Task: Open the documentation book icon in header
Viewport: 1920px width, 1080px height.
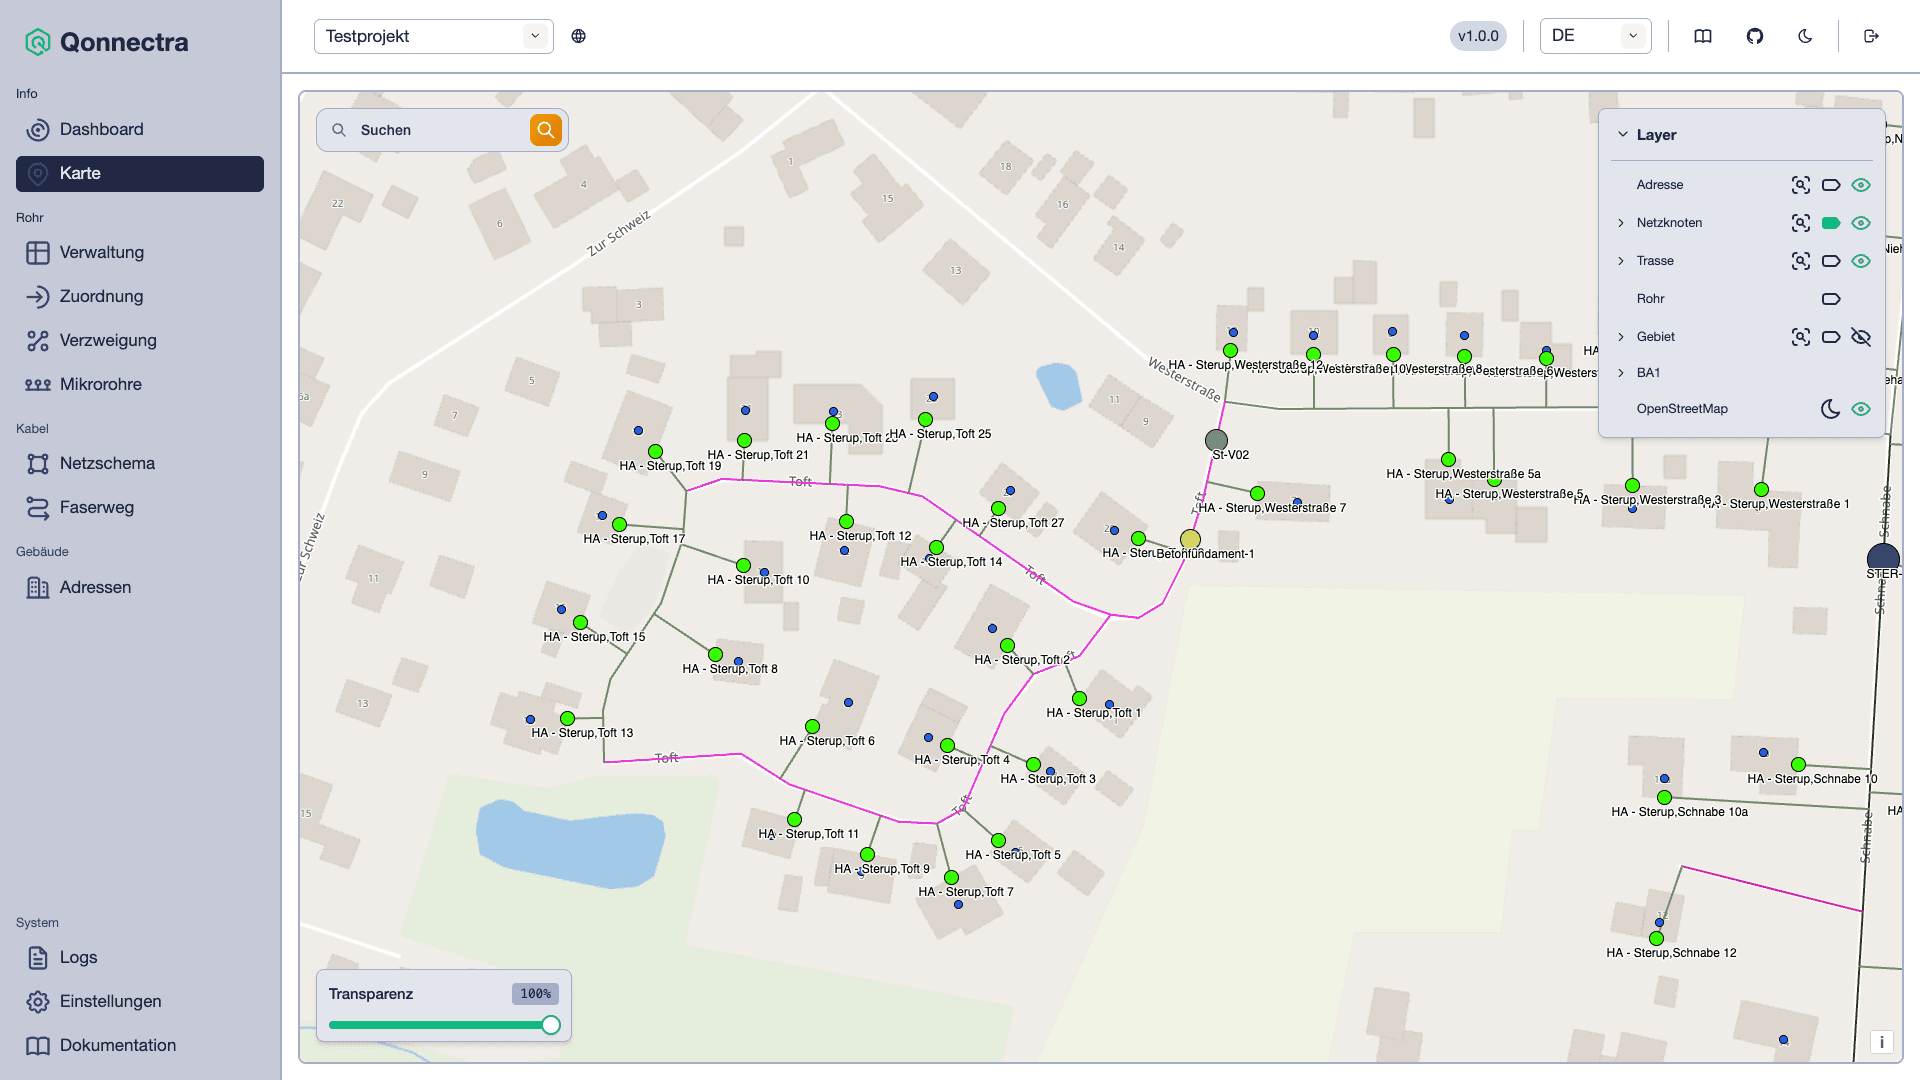Action: [x=1703, y=36]
